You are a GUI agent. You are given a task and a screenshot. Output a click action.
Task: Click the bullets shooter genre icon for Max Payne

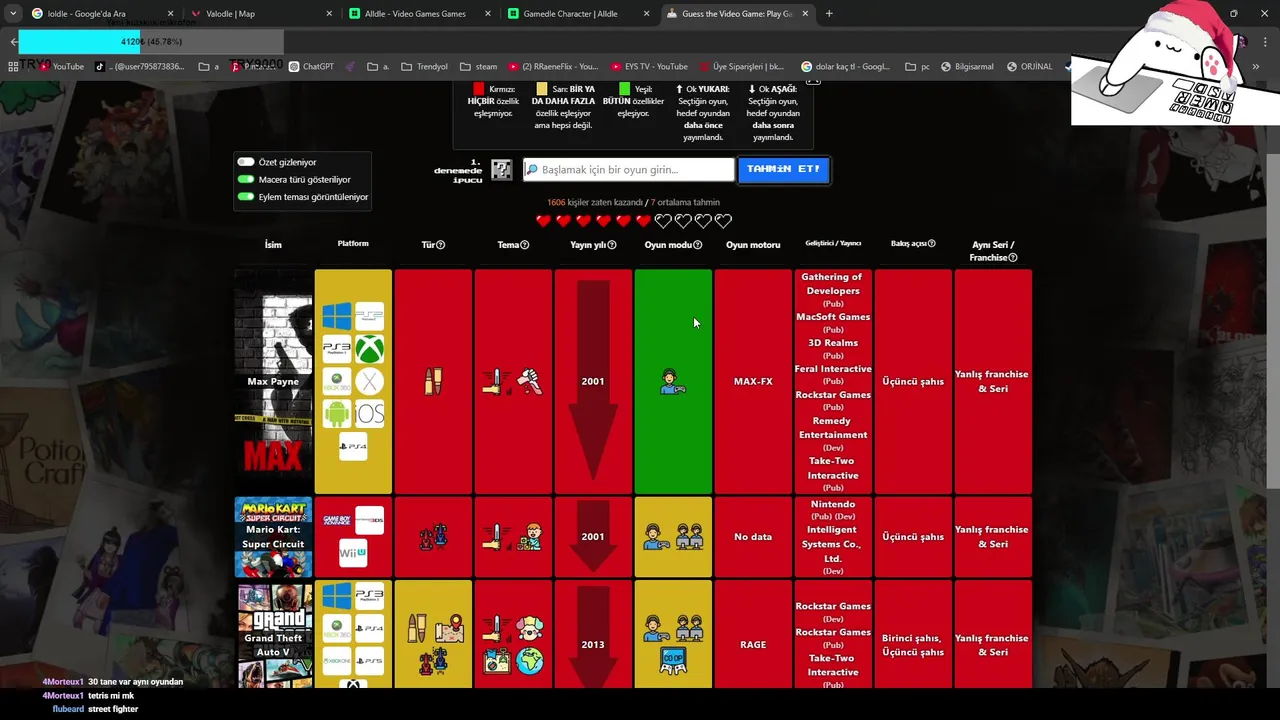click(433, 381)
